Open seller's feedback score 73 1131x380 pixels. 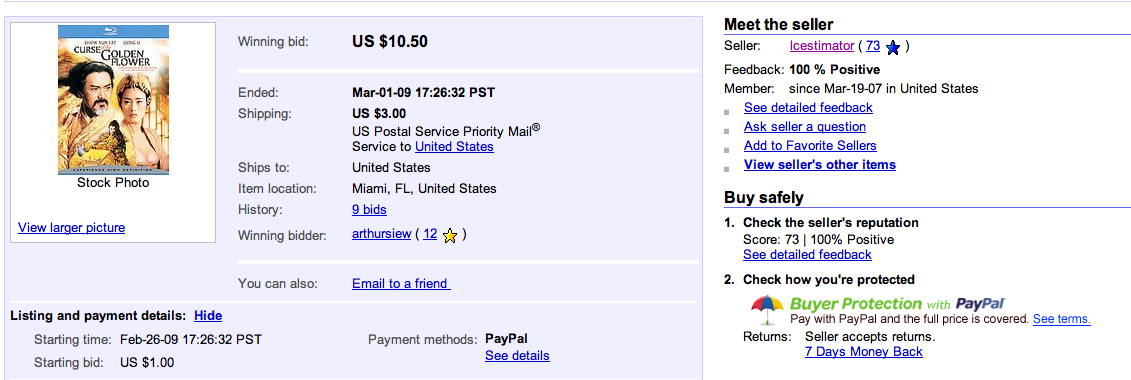(x=873, y=46)
